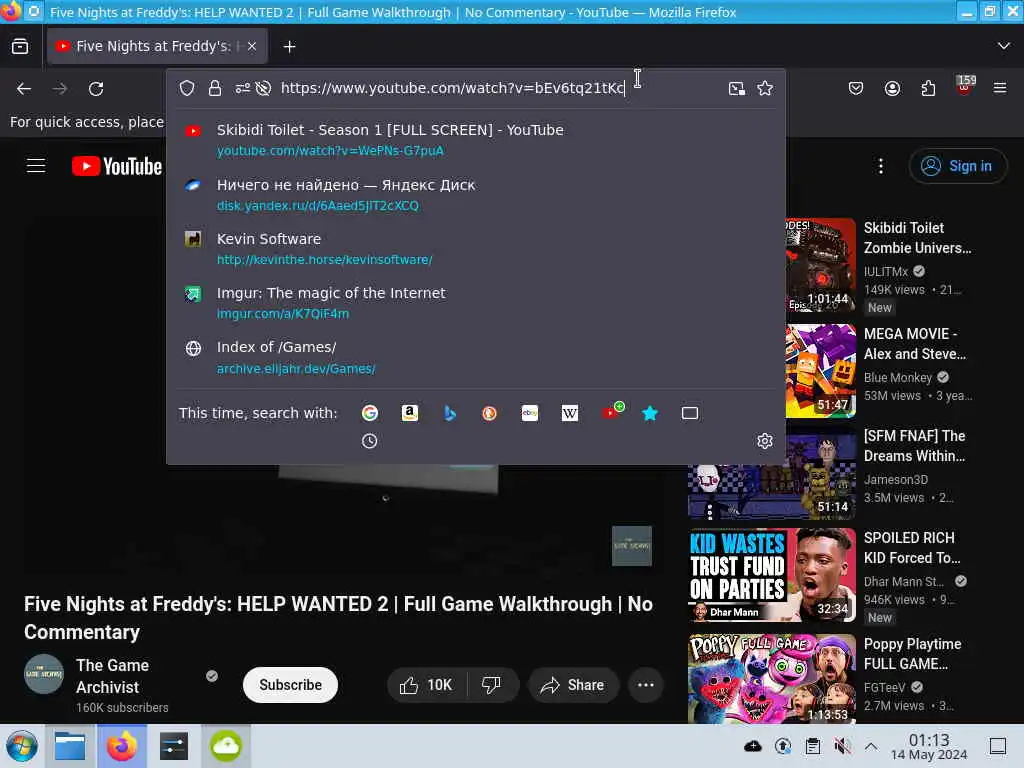Open tracking protection shield icon
Screen dimensions: 1024x768
[187, 88]
